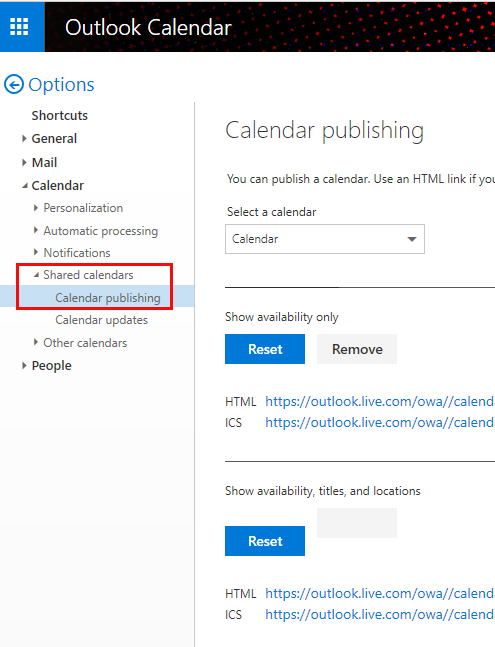Image resolution: width=495 pixels, height=647 pixels.
Task: Expand the Notifications arrow
Action: 36,252
